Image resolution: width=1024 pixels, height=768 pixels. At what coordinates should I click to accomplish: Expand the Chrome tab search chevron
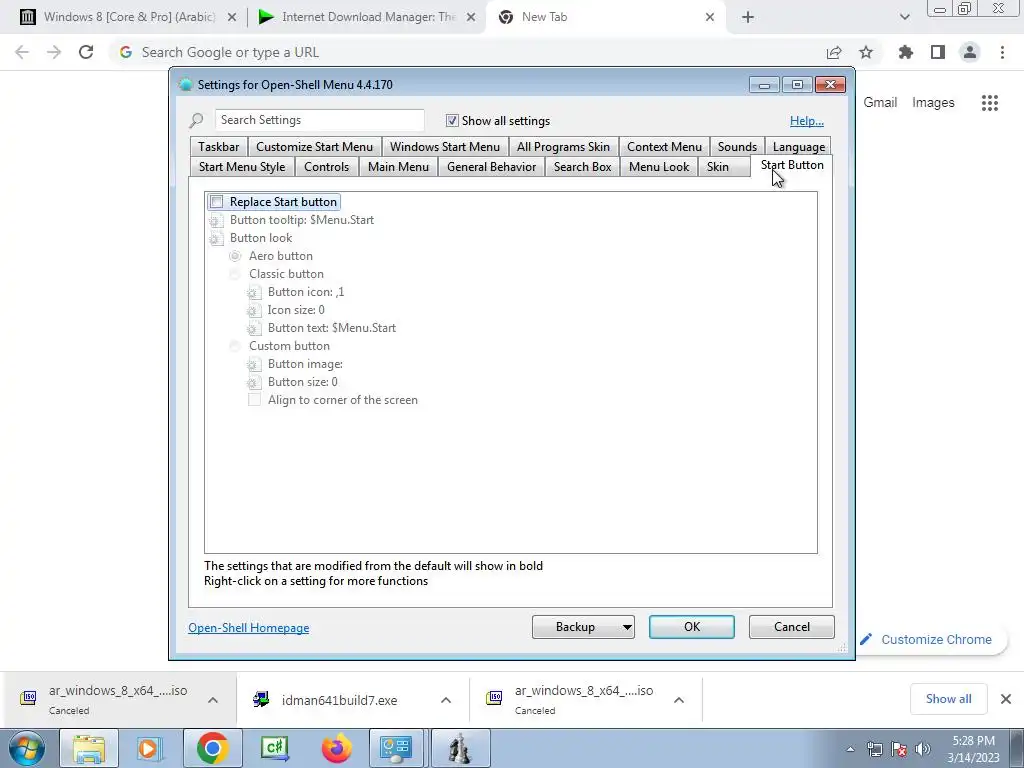904,17
